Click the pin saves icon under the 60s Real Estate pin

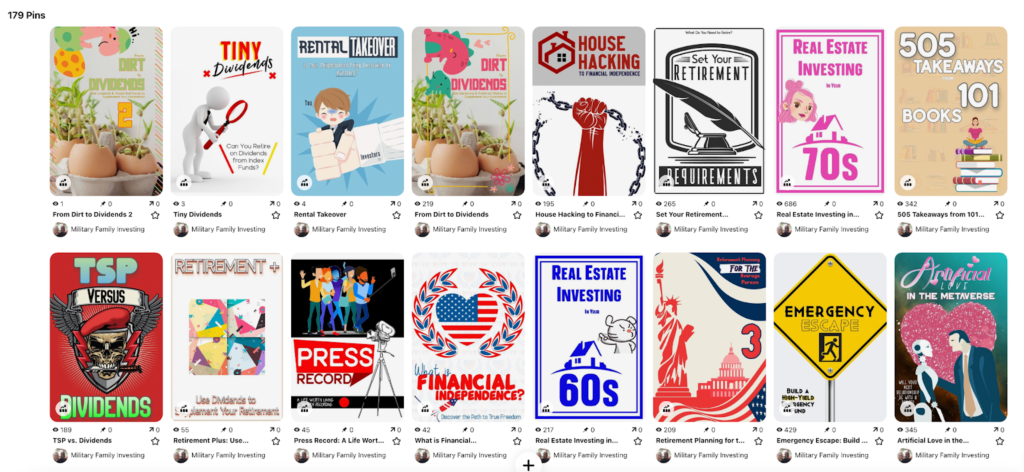pos(586,430)
